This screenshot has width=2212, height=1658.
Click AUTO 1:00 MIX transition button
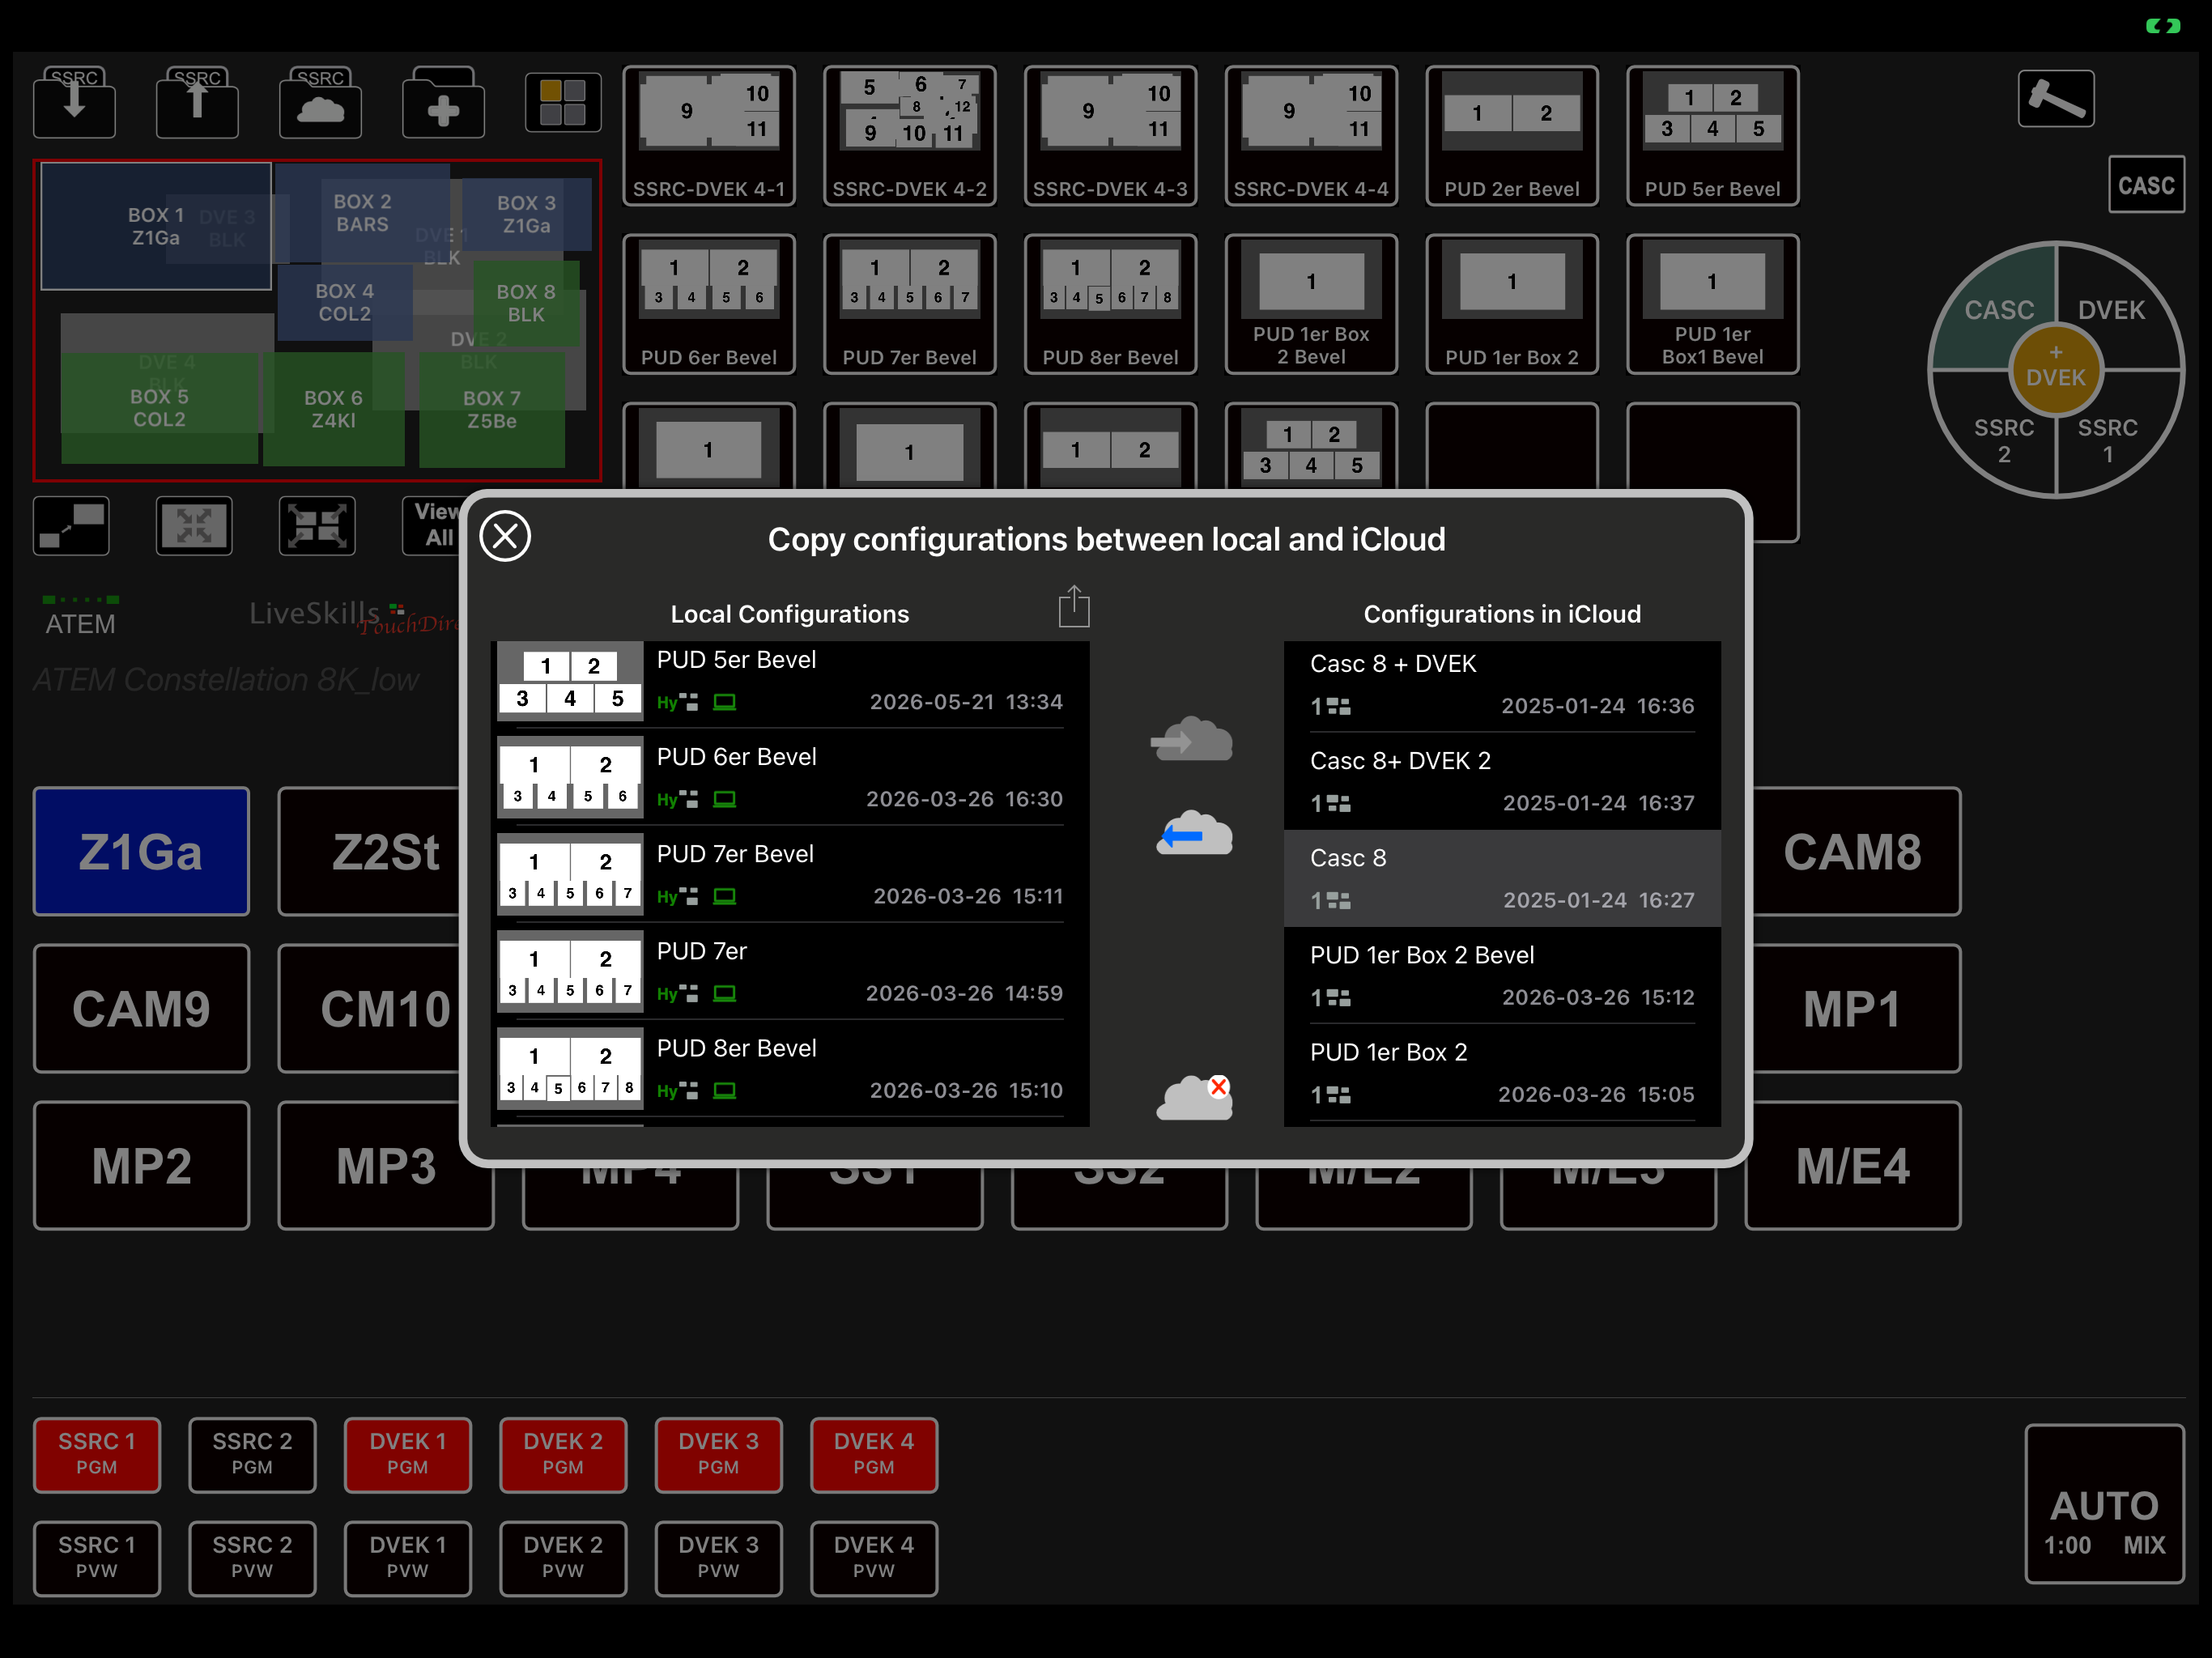[x=2104, y=1503]
